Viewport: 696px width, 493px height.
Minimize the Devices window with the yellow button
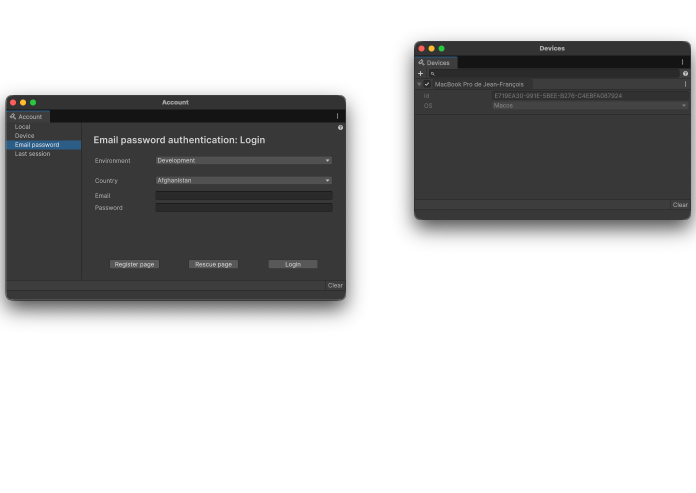point(431,48)
